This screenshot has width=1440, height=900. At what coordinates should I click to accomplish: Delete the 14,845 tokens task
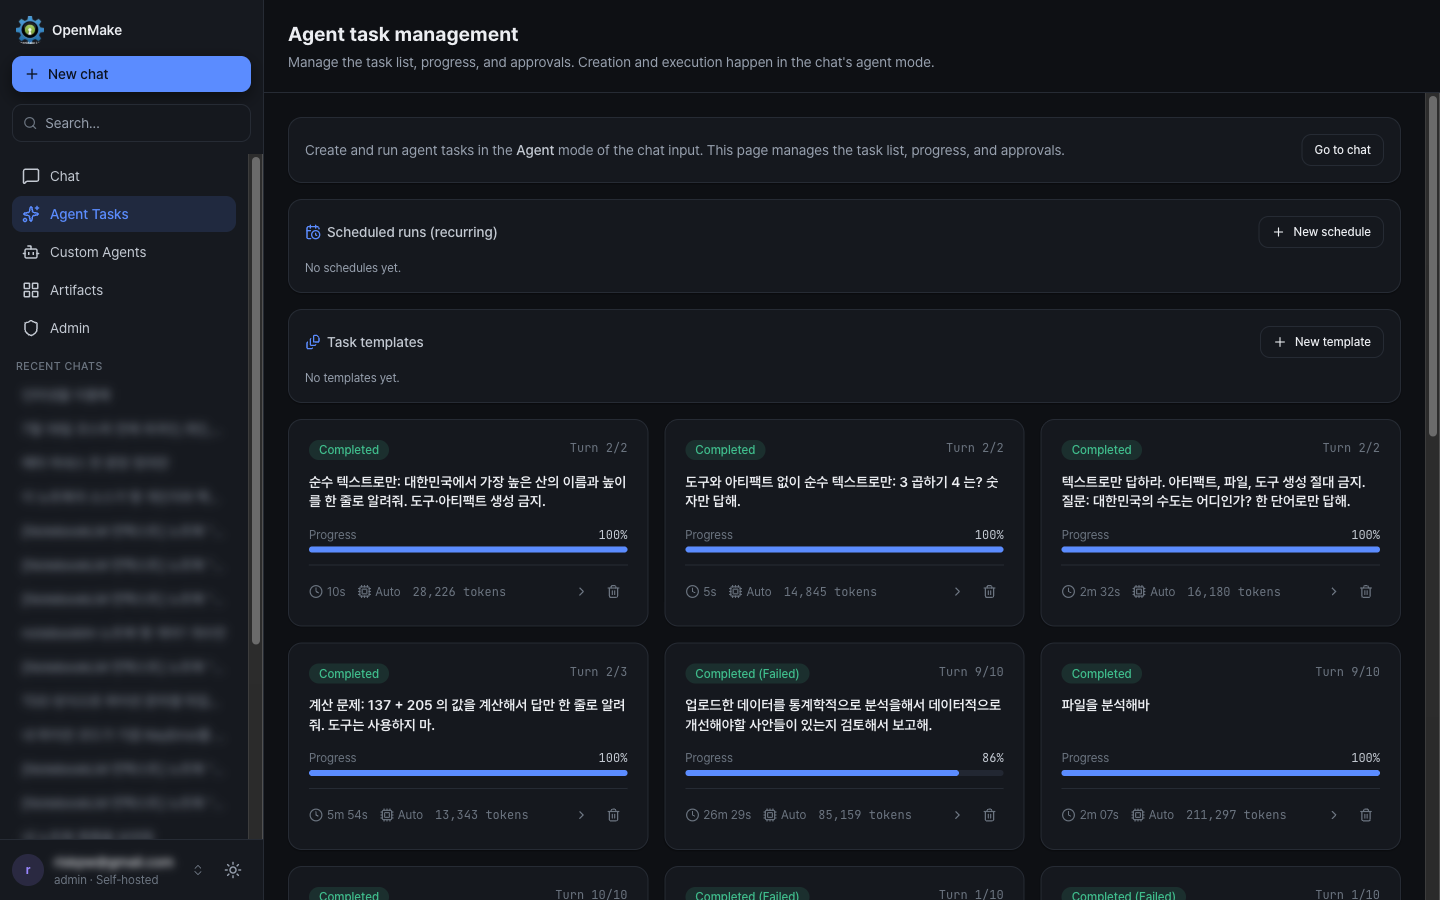point(990,592)
